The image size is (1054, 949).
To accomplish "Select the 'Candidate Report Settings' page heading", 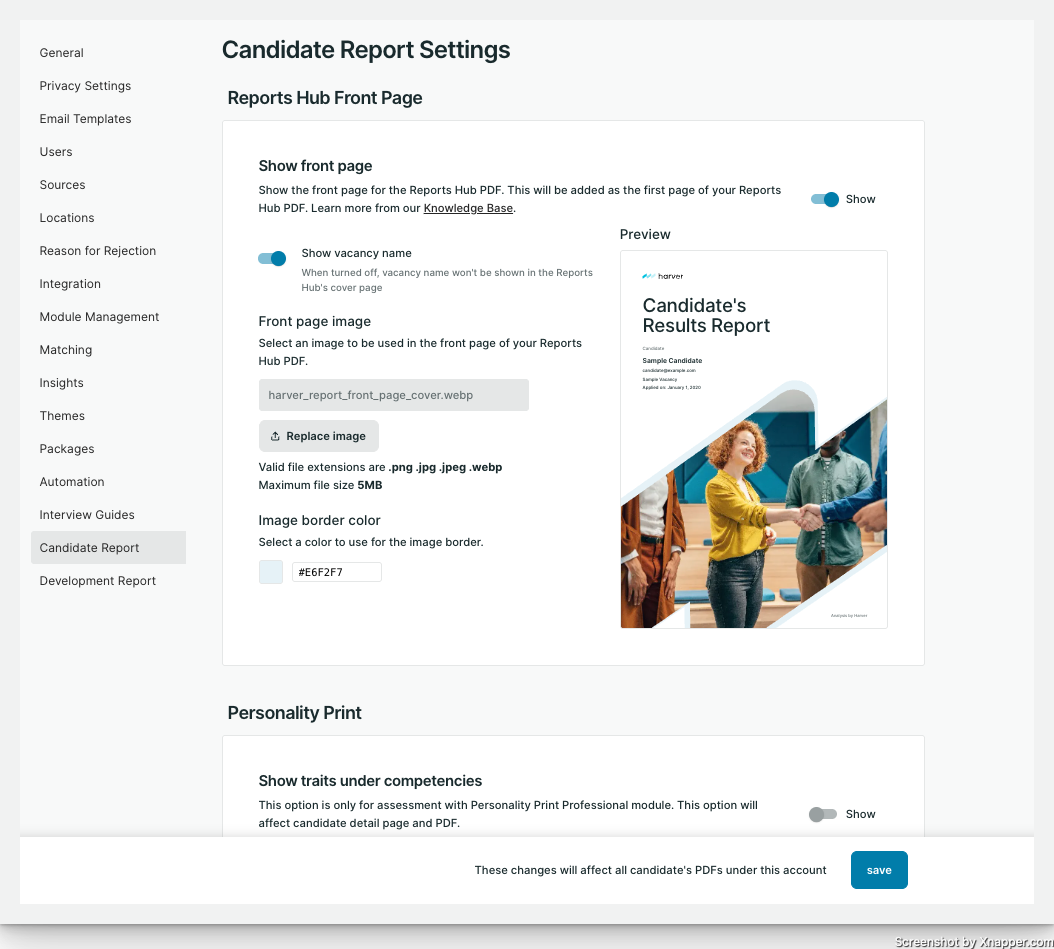I will pos(366,50).
